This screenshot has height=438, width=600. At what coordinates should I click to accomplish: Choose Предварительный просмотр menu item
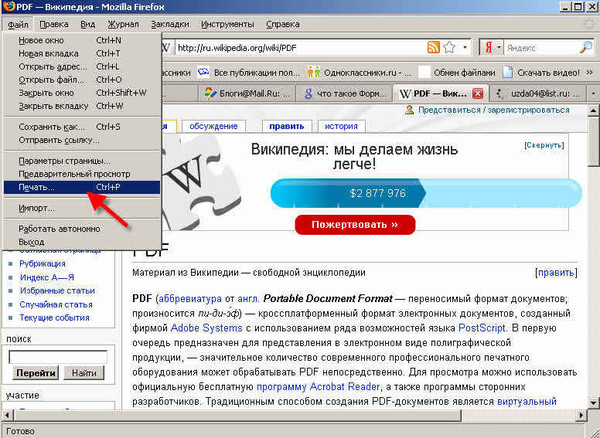click(82, 174)
